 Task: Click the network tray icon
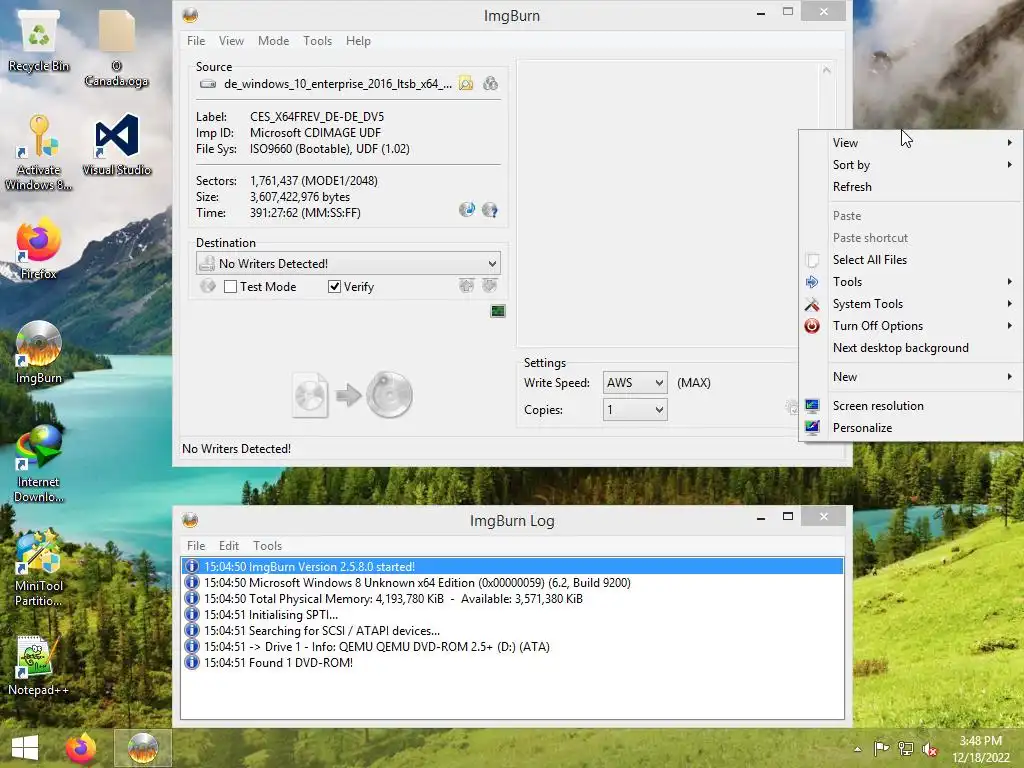pyautogui.click(x=906, y=748)
